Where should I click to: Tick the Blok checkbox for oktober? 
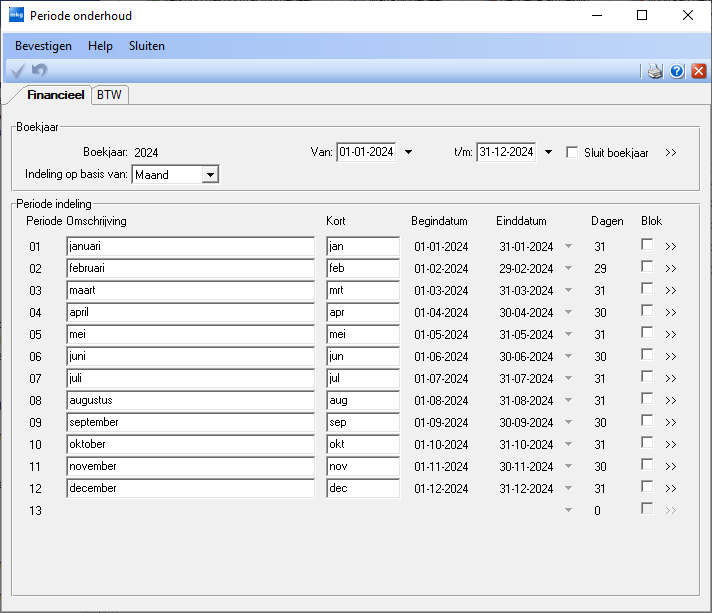pos(647,442)
